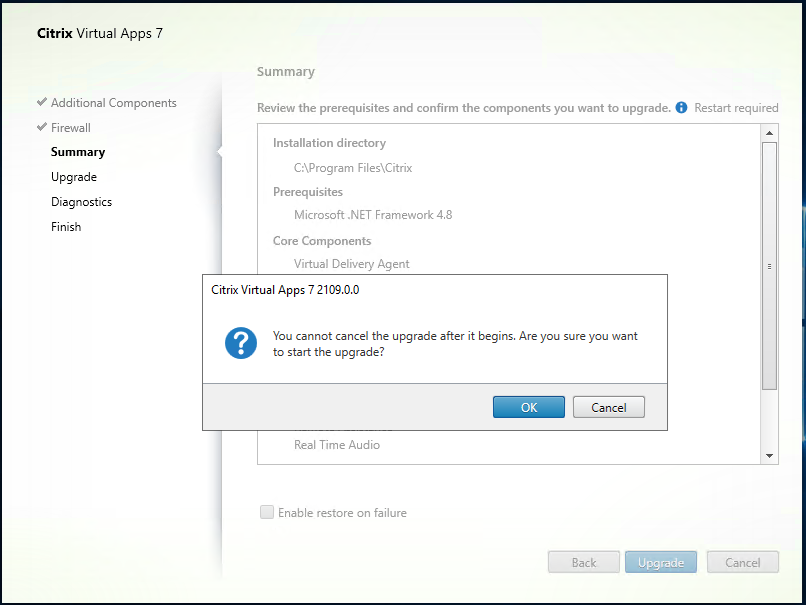The width and height of the screenshot is (806, 605).
Task: Toggle Enable restore on failure checkbox
Action: point(267,512)
